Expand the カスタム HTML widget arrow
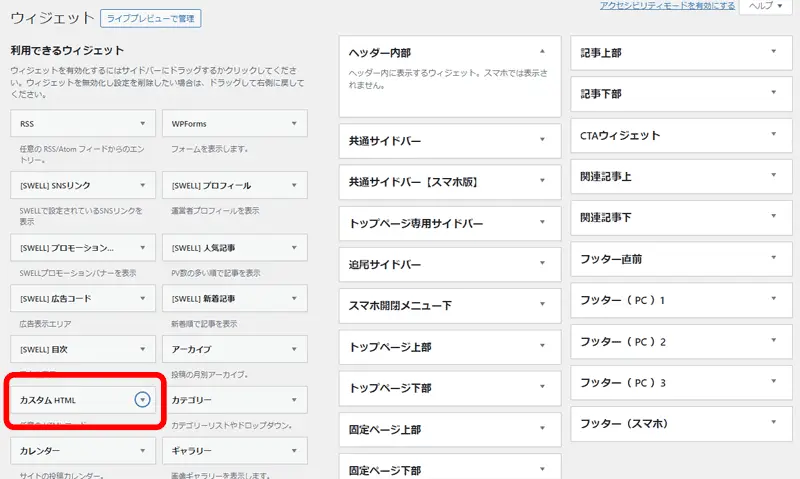 [143, 400]
